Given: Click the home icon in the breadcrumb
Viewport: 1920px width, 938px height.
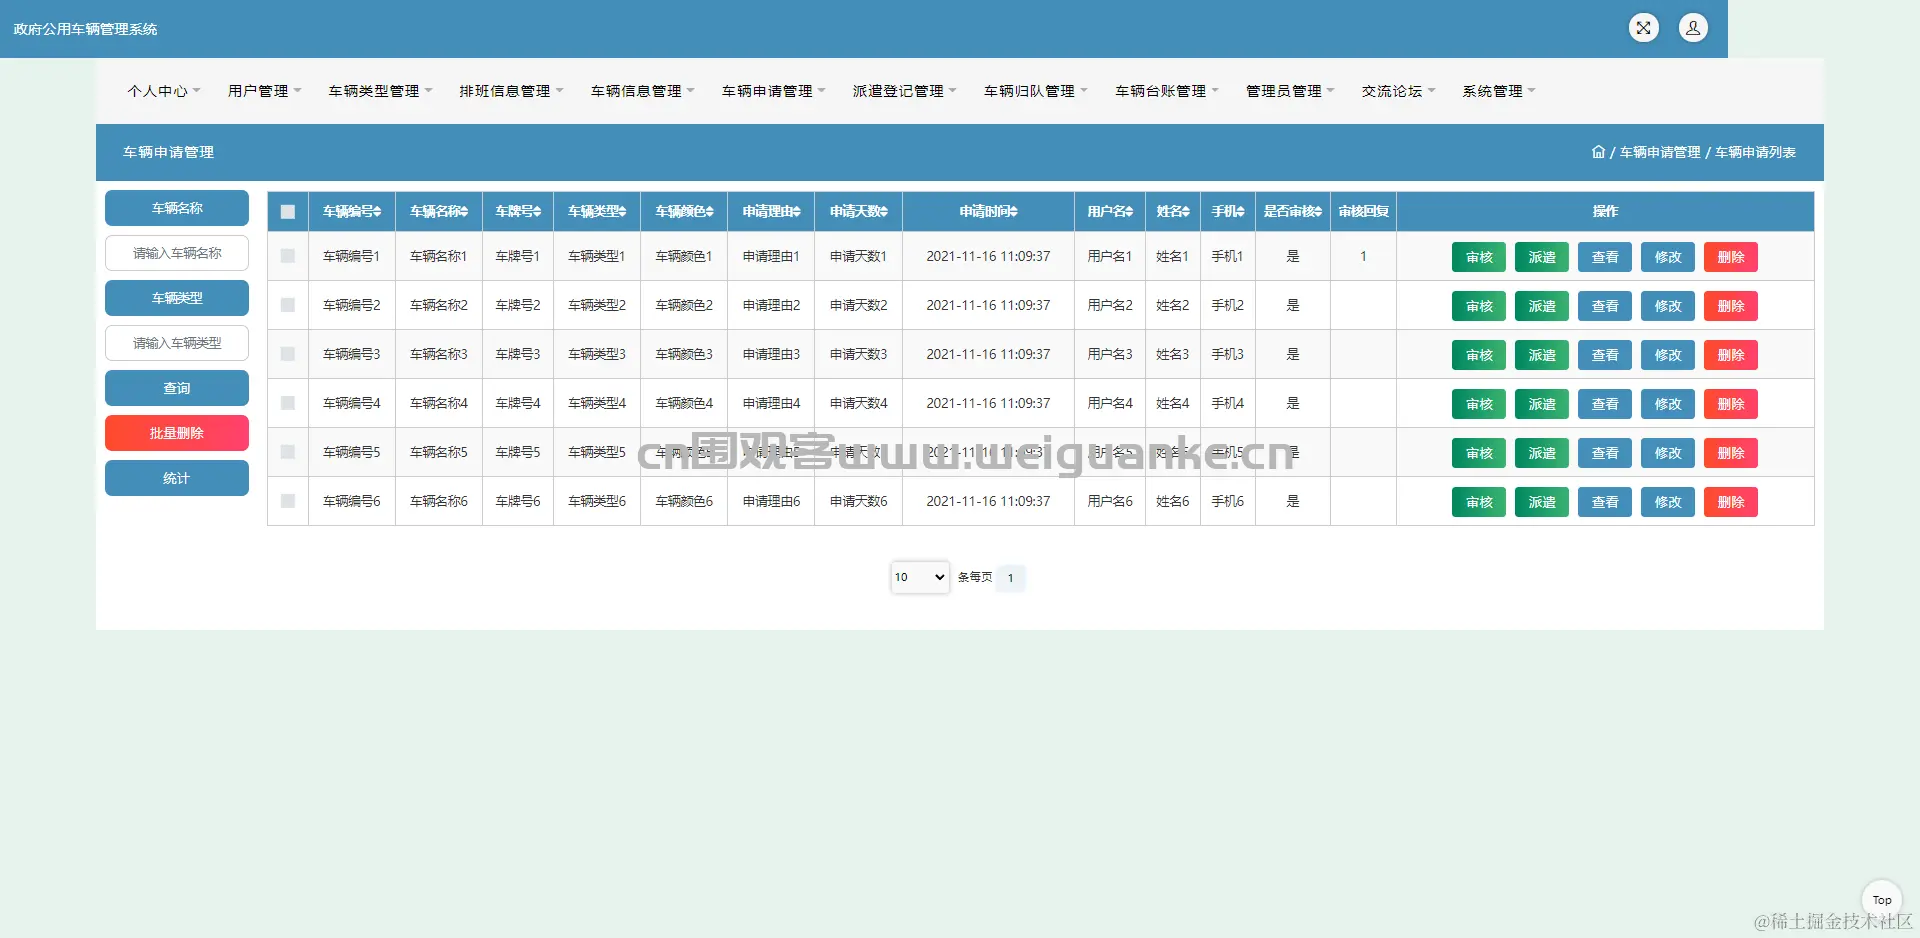Looking at the screenshot, I should pos(1598,152).
